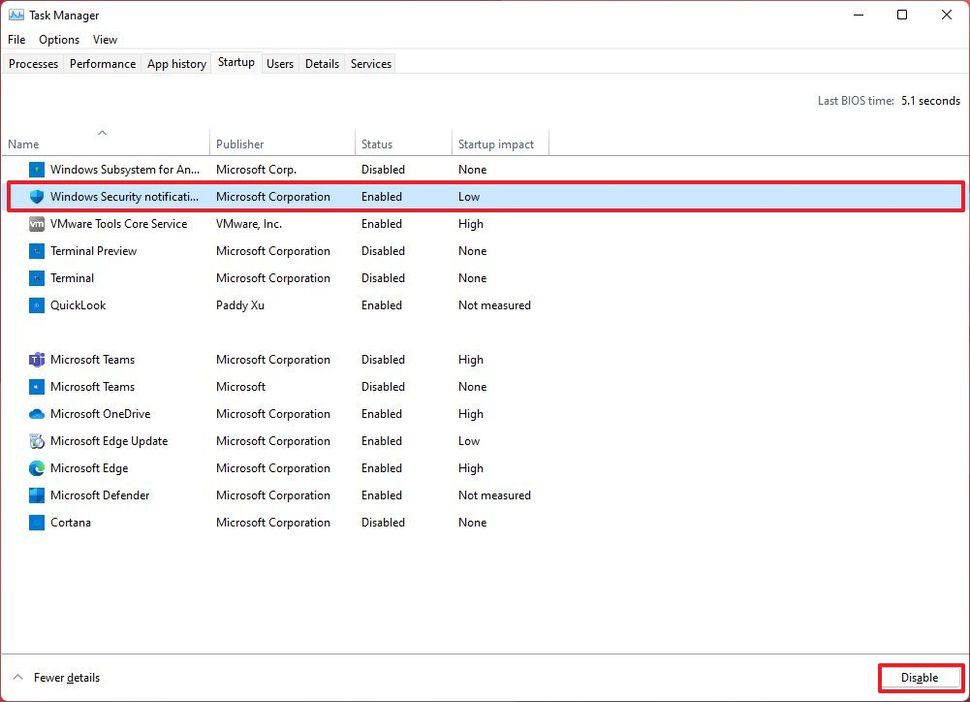The height and width of the screenshot is (702, 970).
Task: Click the Windows Security notification shield icon
Action: (x=37, y=196)
